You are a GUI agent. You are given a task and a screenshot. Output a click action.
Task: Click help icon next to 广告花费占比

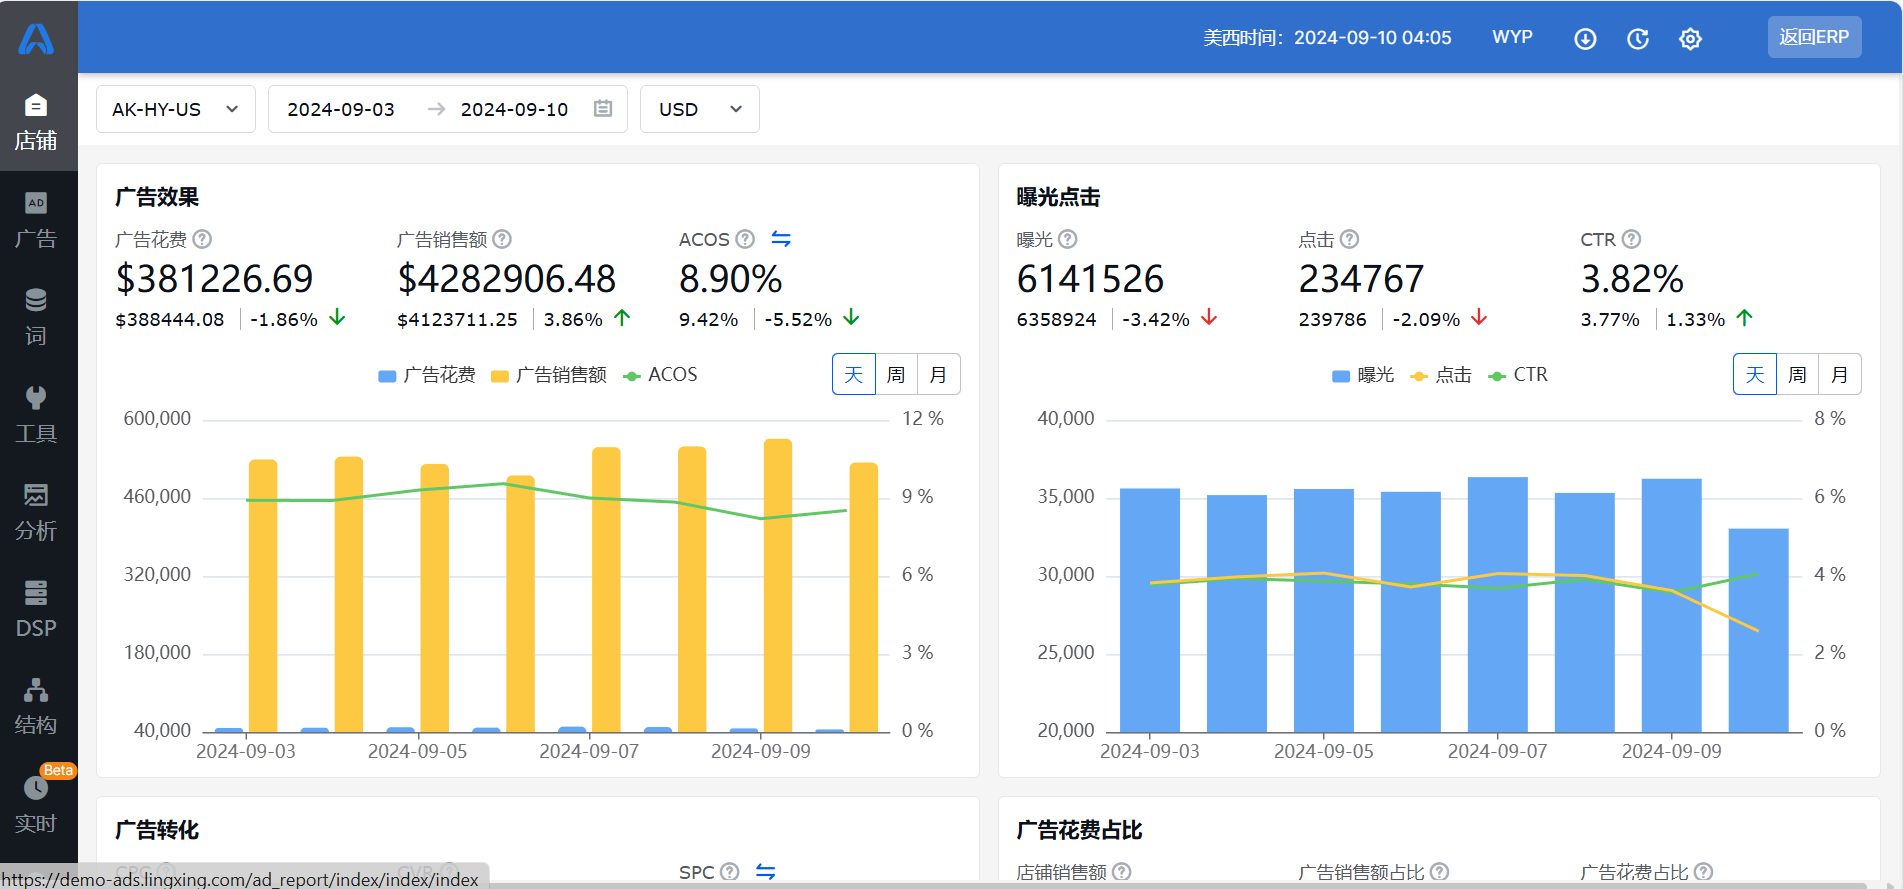tap(1703, 871)
